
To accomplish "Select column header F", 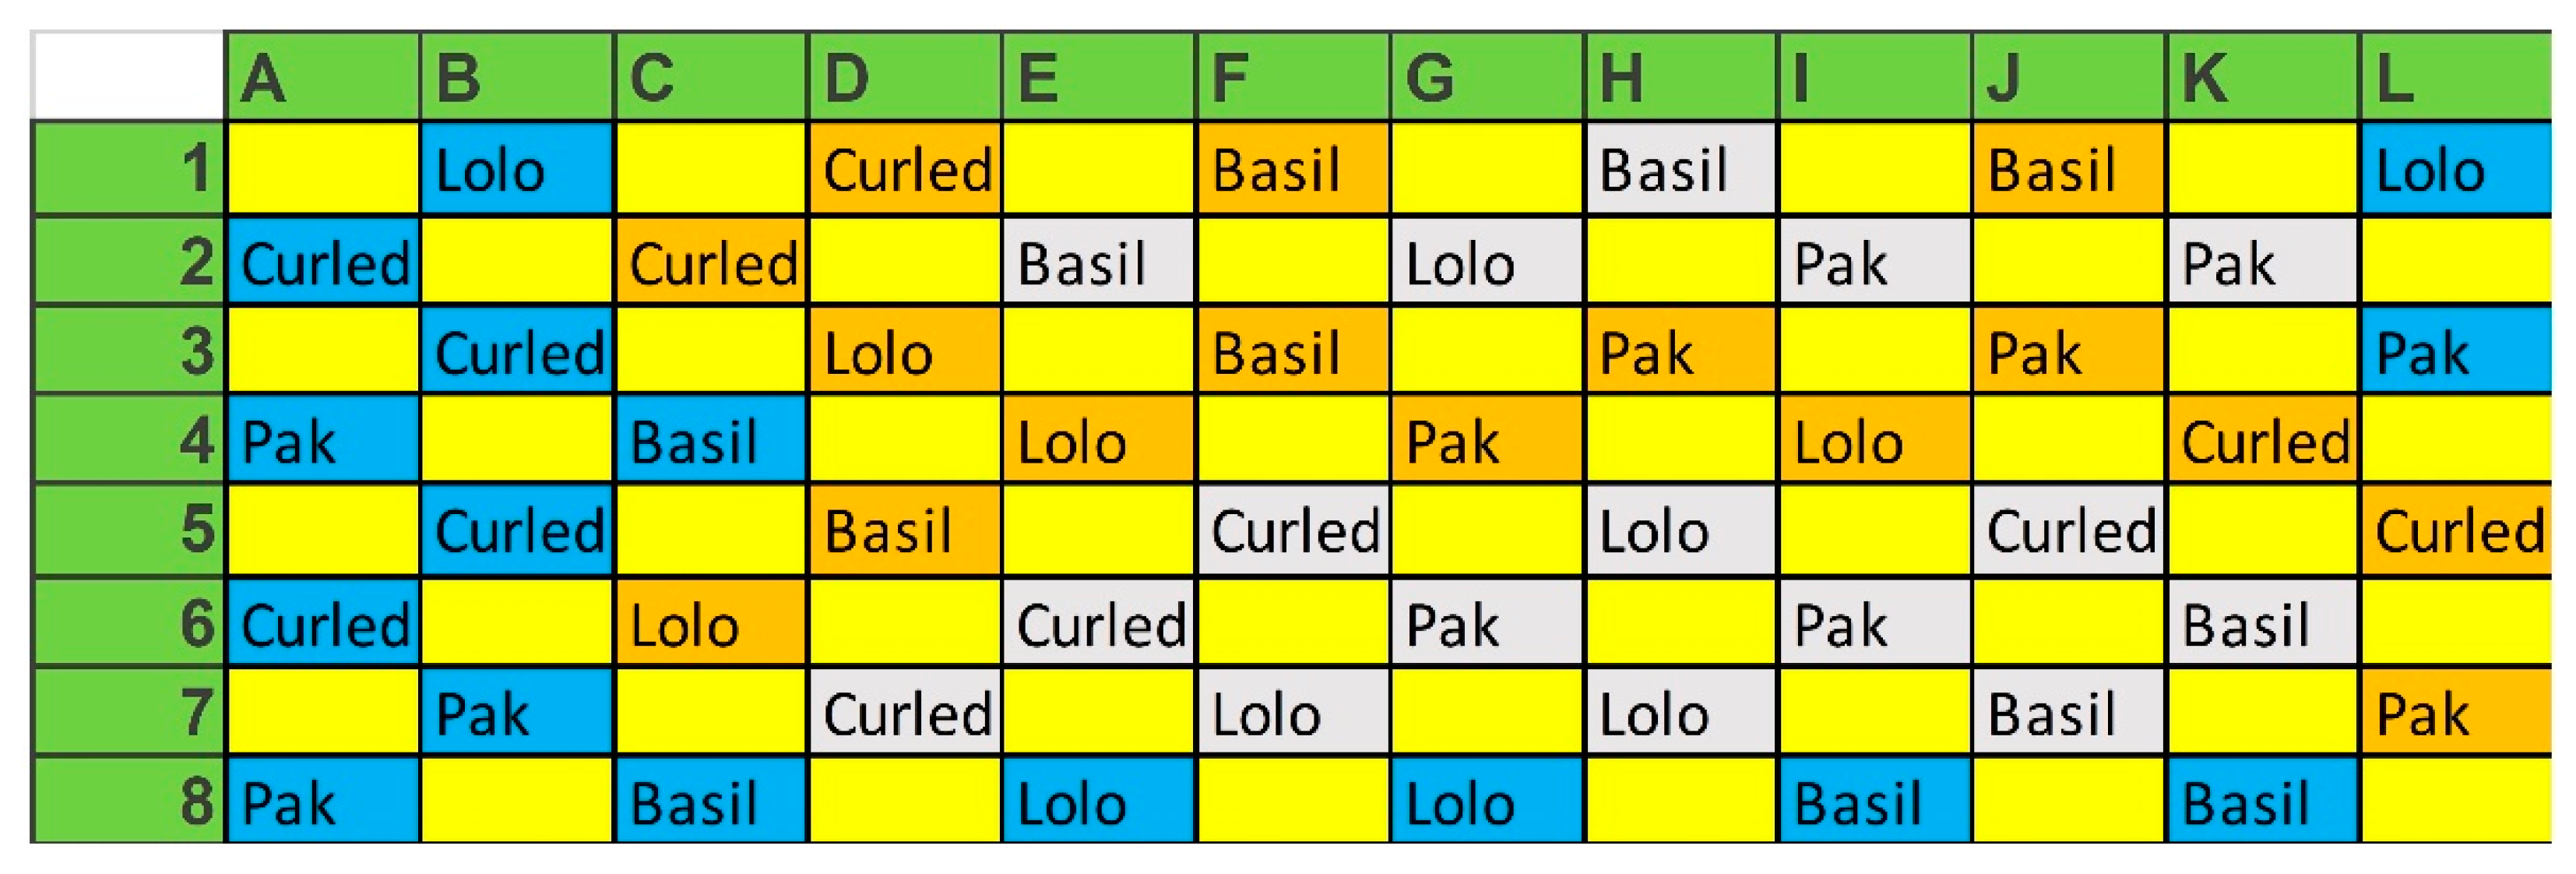I will pos(1293,77).
